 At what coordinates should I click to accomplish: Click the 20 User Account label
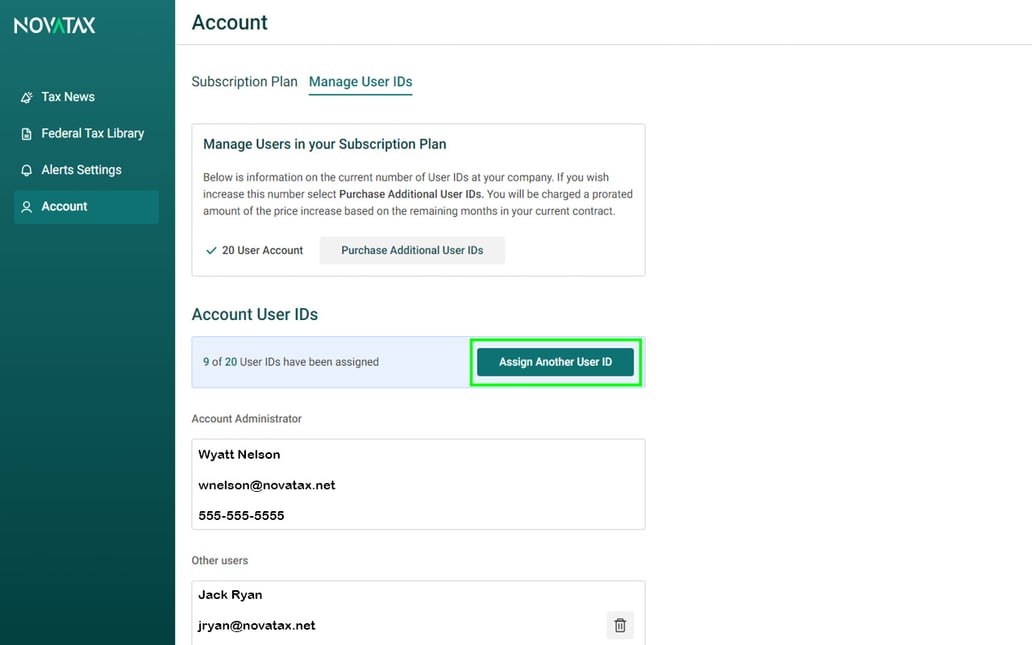(263, 250)
